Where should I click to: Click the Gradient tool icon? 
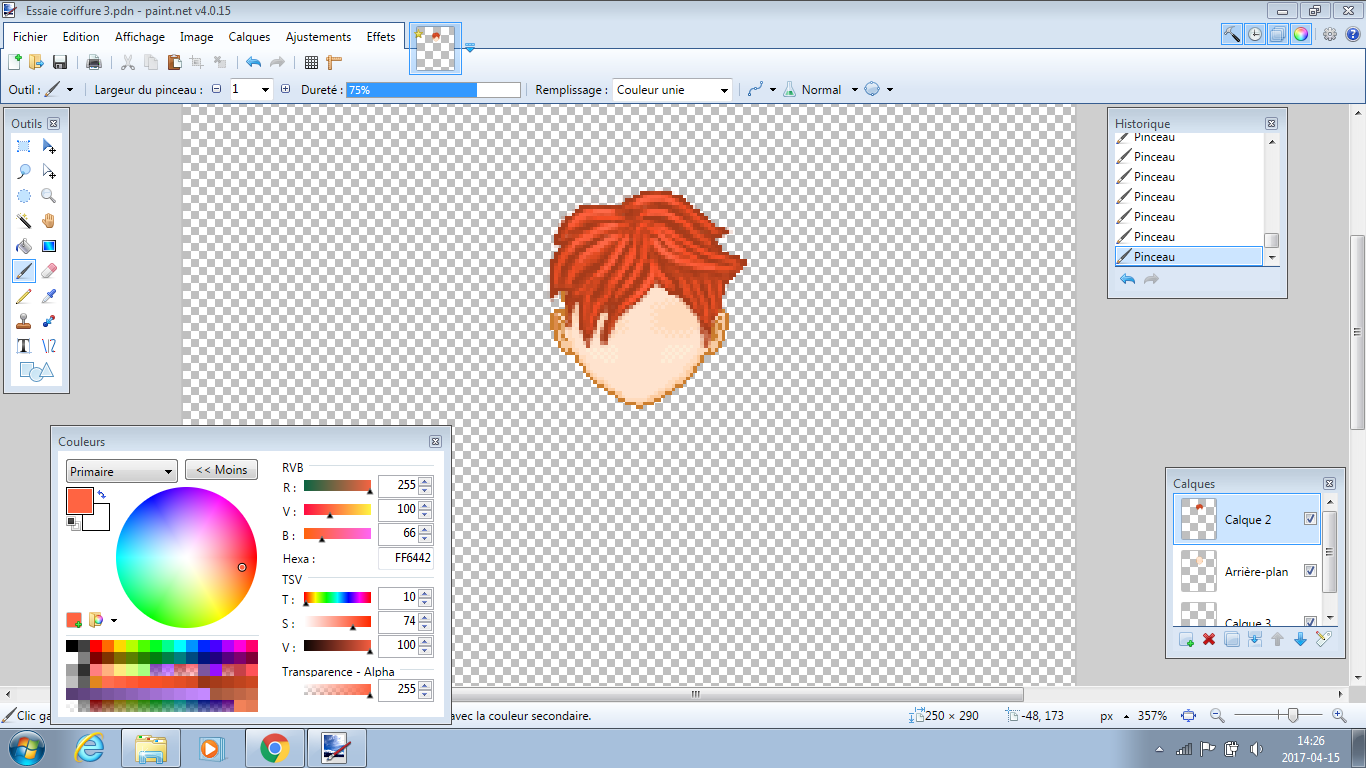tap(49, 246)
